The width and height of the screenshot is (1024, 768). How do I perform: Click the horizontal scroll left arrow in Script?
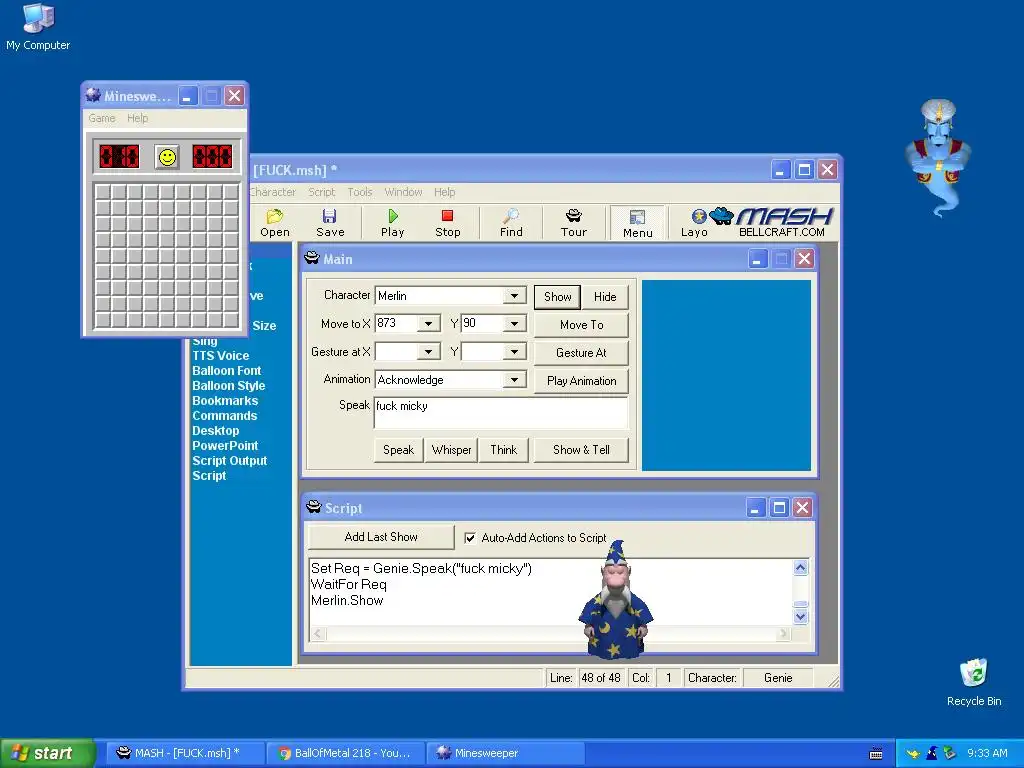[318, 633]
